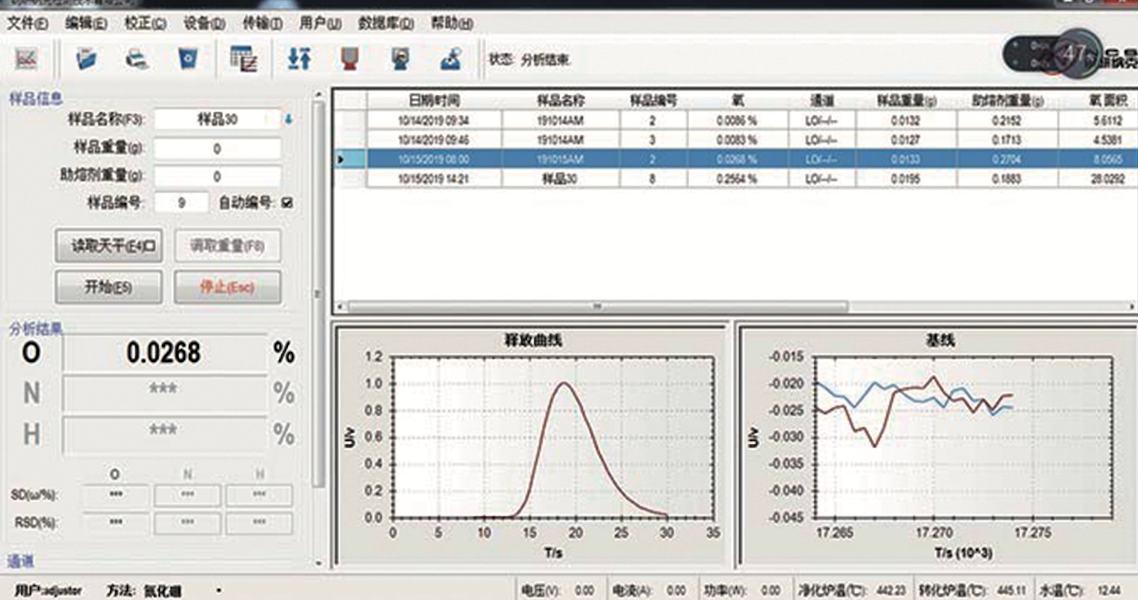Select the highlighted row dated 10/15/2019 08:00
This screenshot has width=1138, height=600.
coord(735,159)
